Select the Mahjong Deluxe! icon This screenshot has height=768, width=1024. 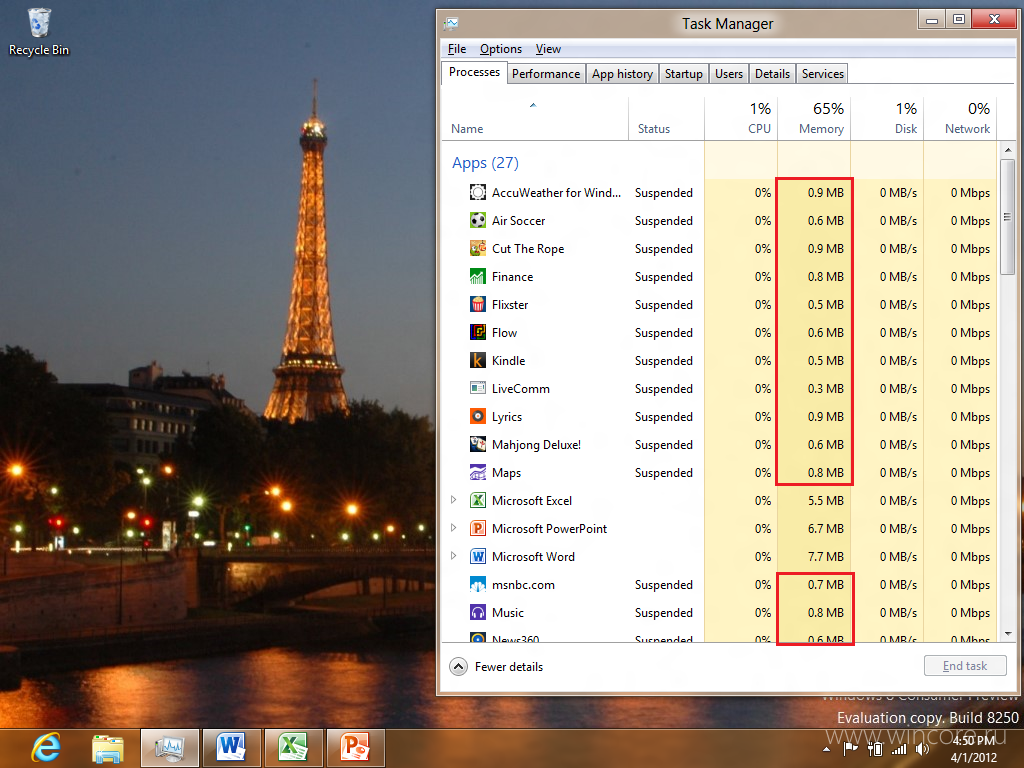(x=477, y=445)
